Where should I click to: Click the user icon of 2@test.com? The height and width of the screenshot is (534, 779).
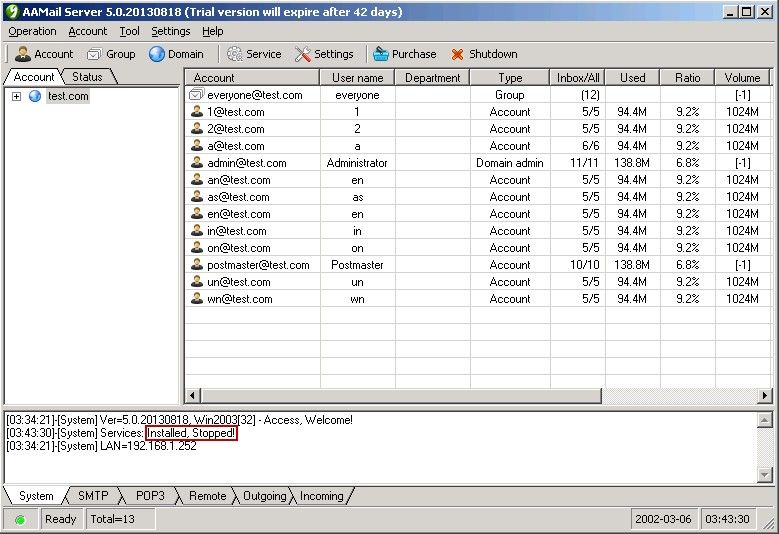197,128
